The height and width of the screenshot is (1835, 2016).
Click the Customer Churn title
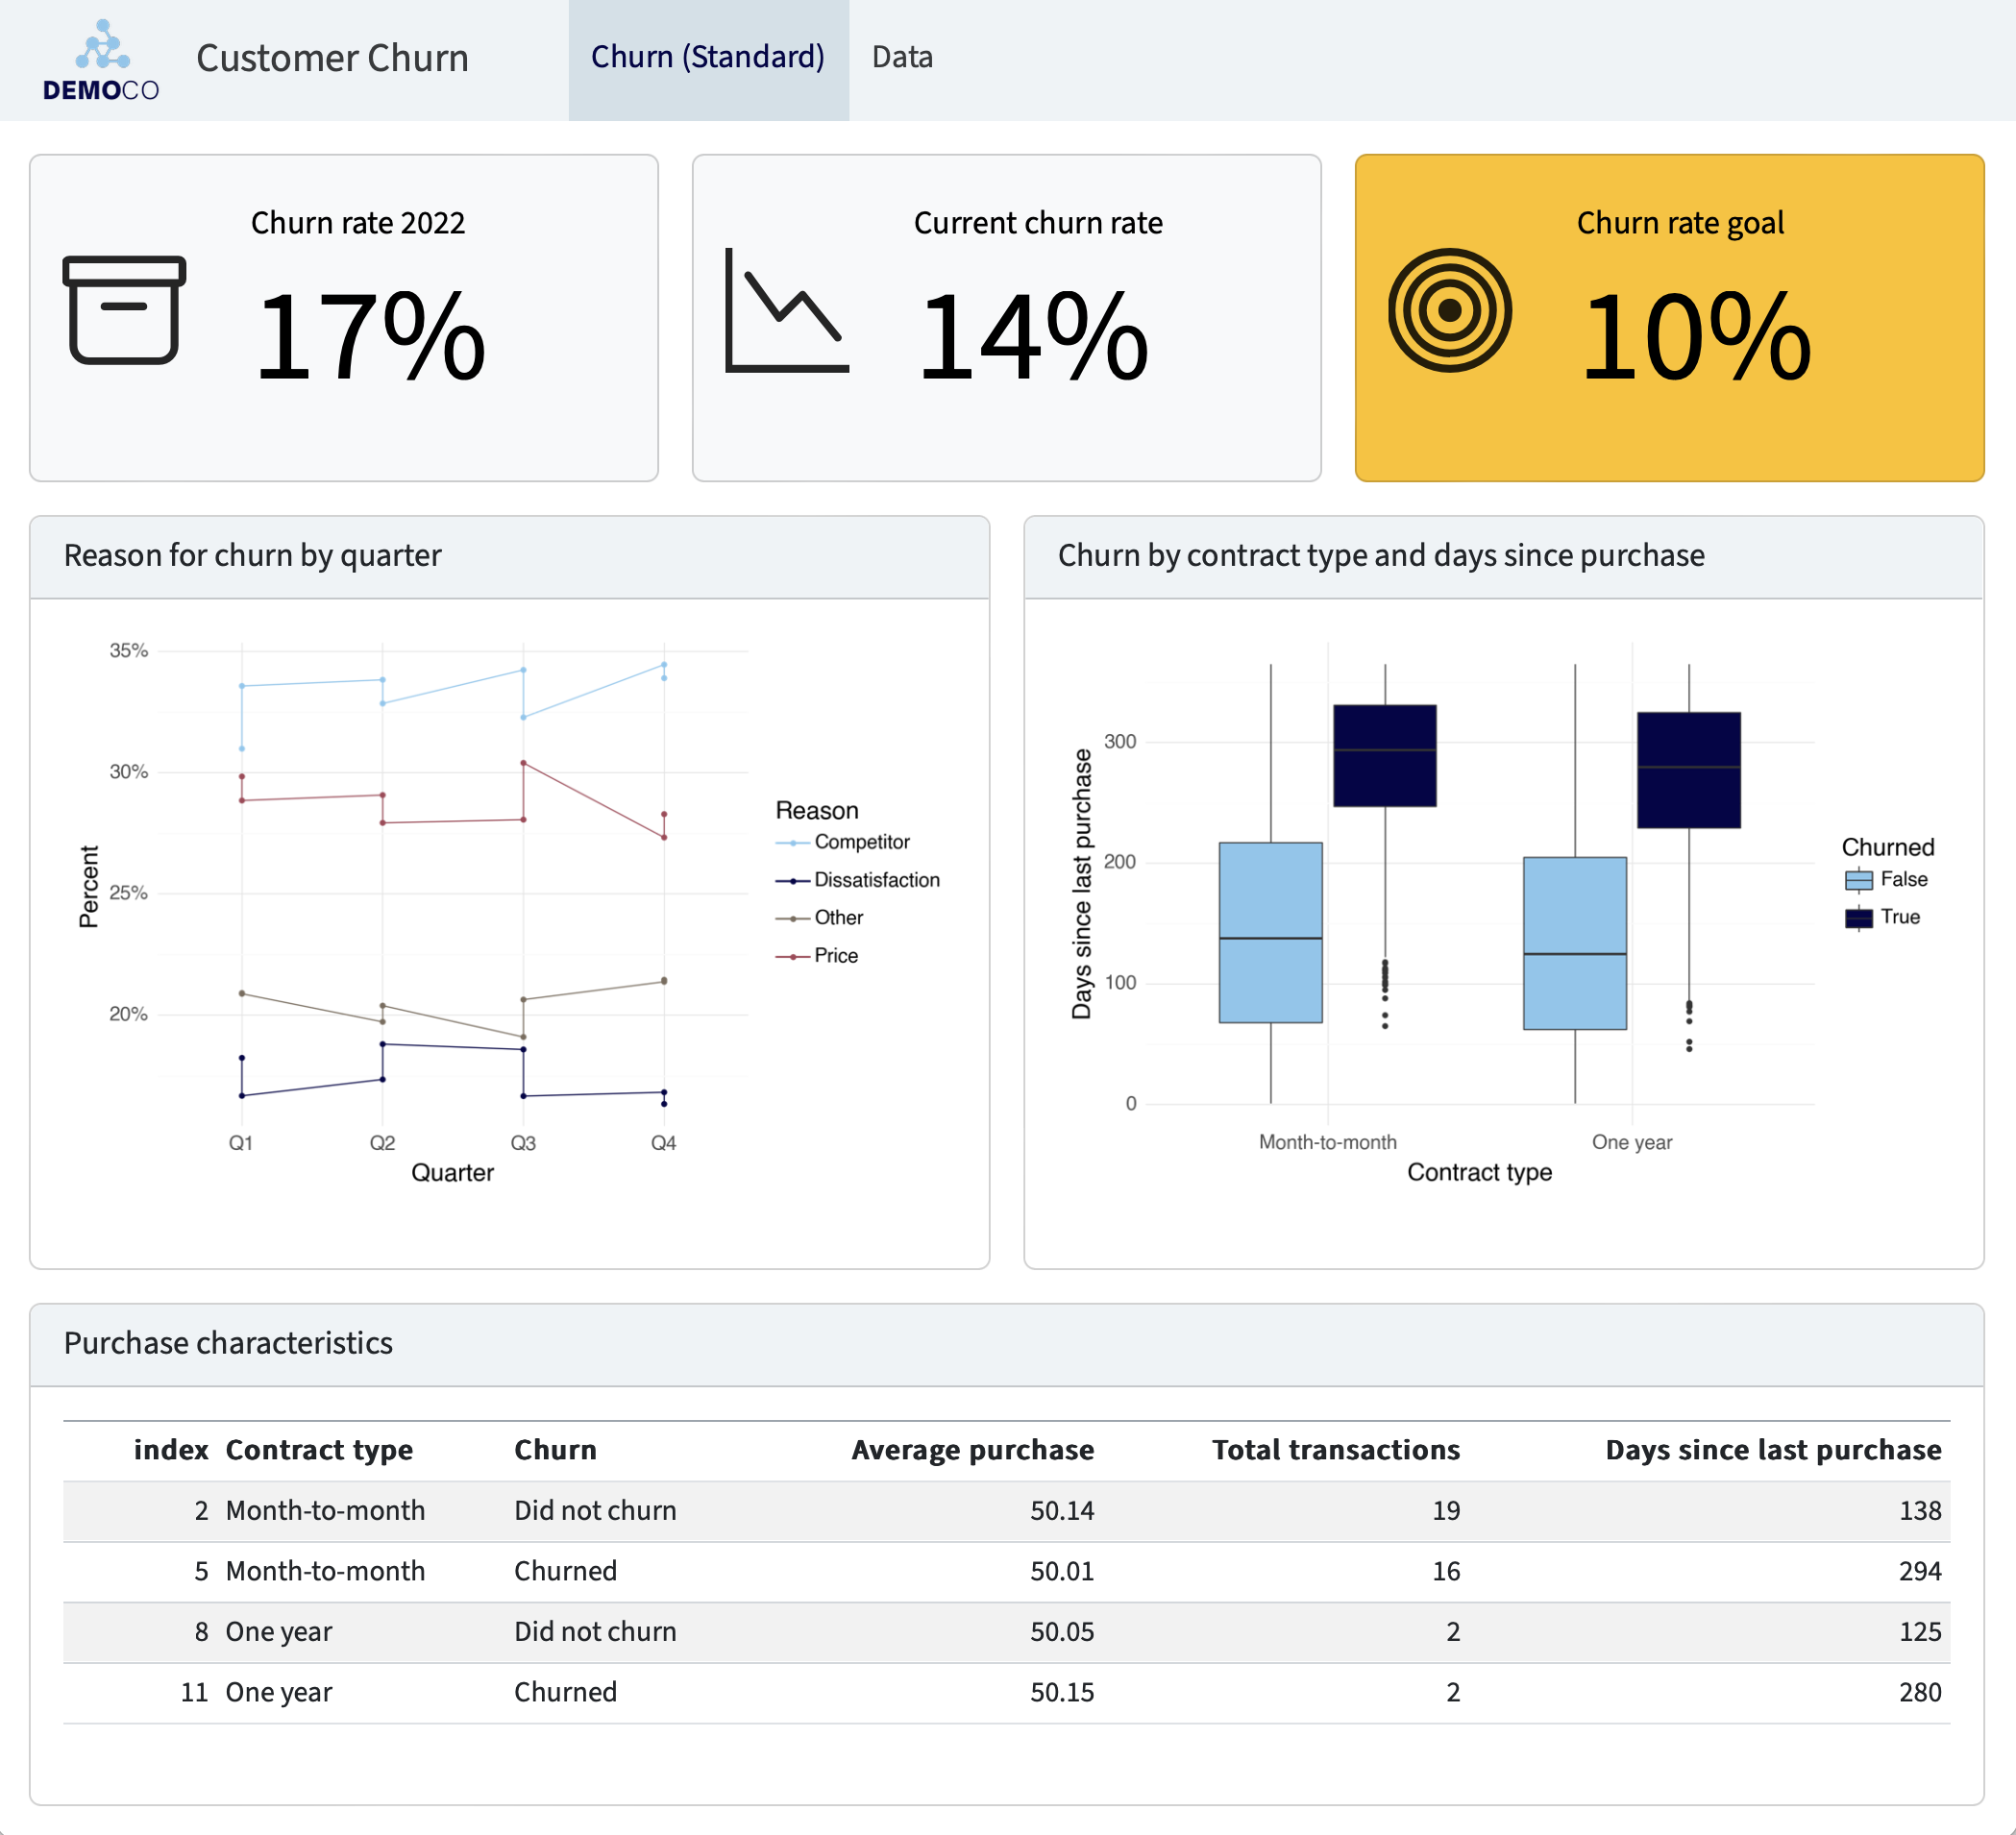click(334, 58)
